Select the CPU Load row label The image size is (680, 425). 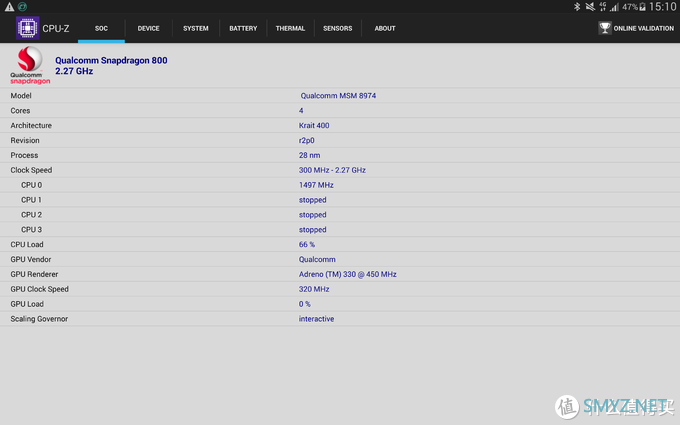click(x=27, y=245)
